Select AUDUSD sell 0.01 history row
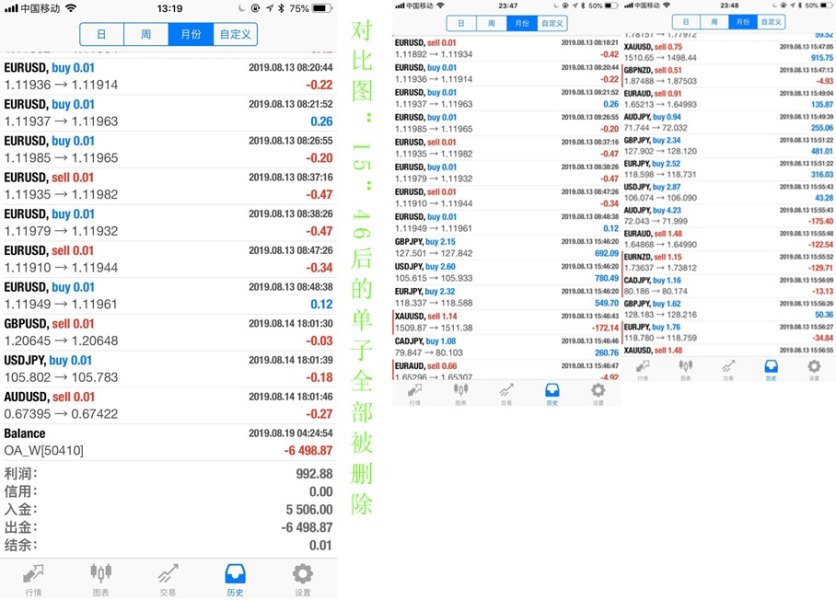Viewport: 836px width, 600px height. pos(168,406)
